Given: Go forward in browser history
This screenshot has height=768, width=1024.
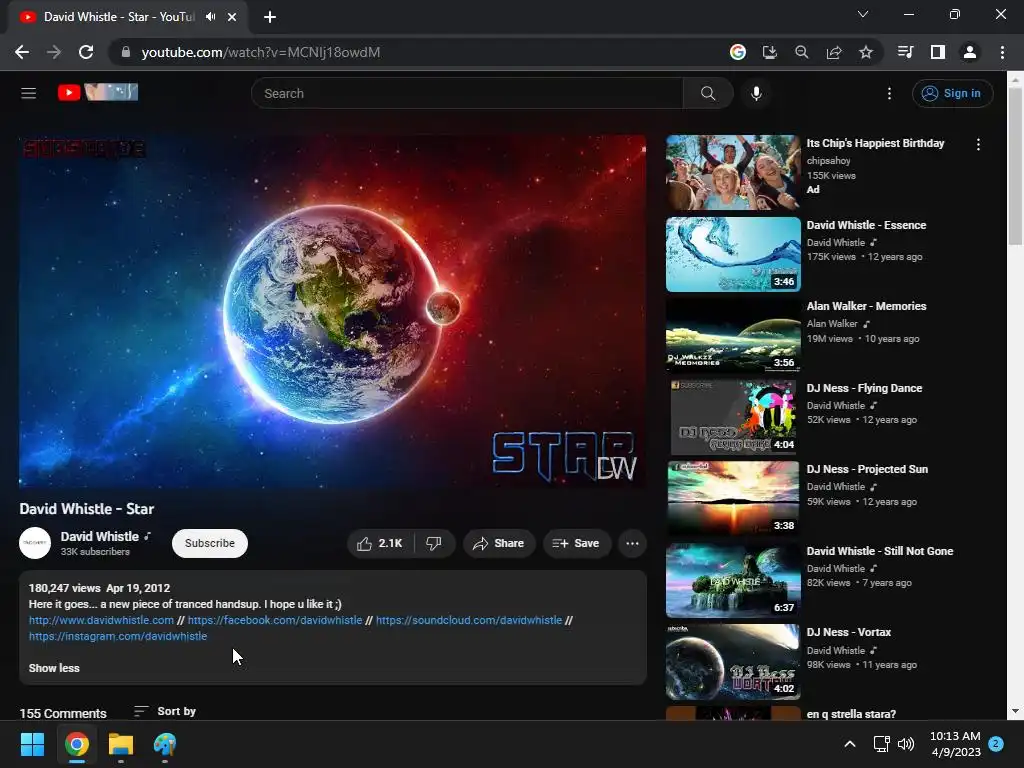Looking at the screenshot, I should coord(54,52).
